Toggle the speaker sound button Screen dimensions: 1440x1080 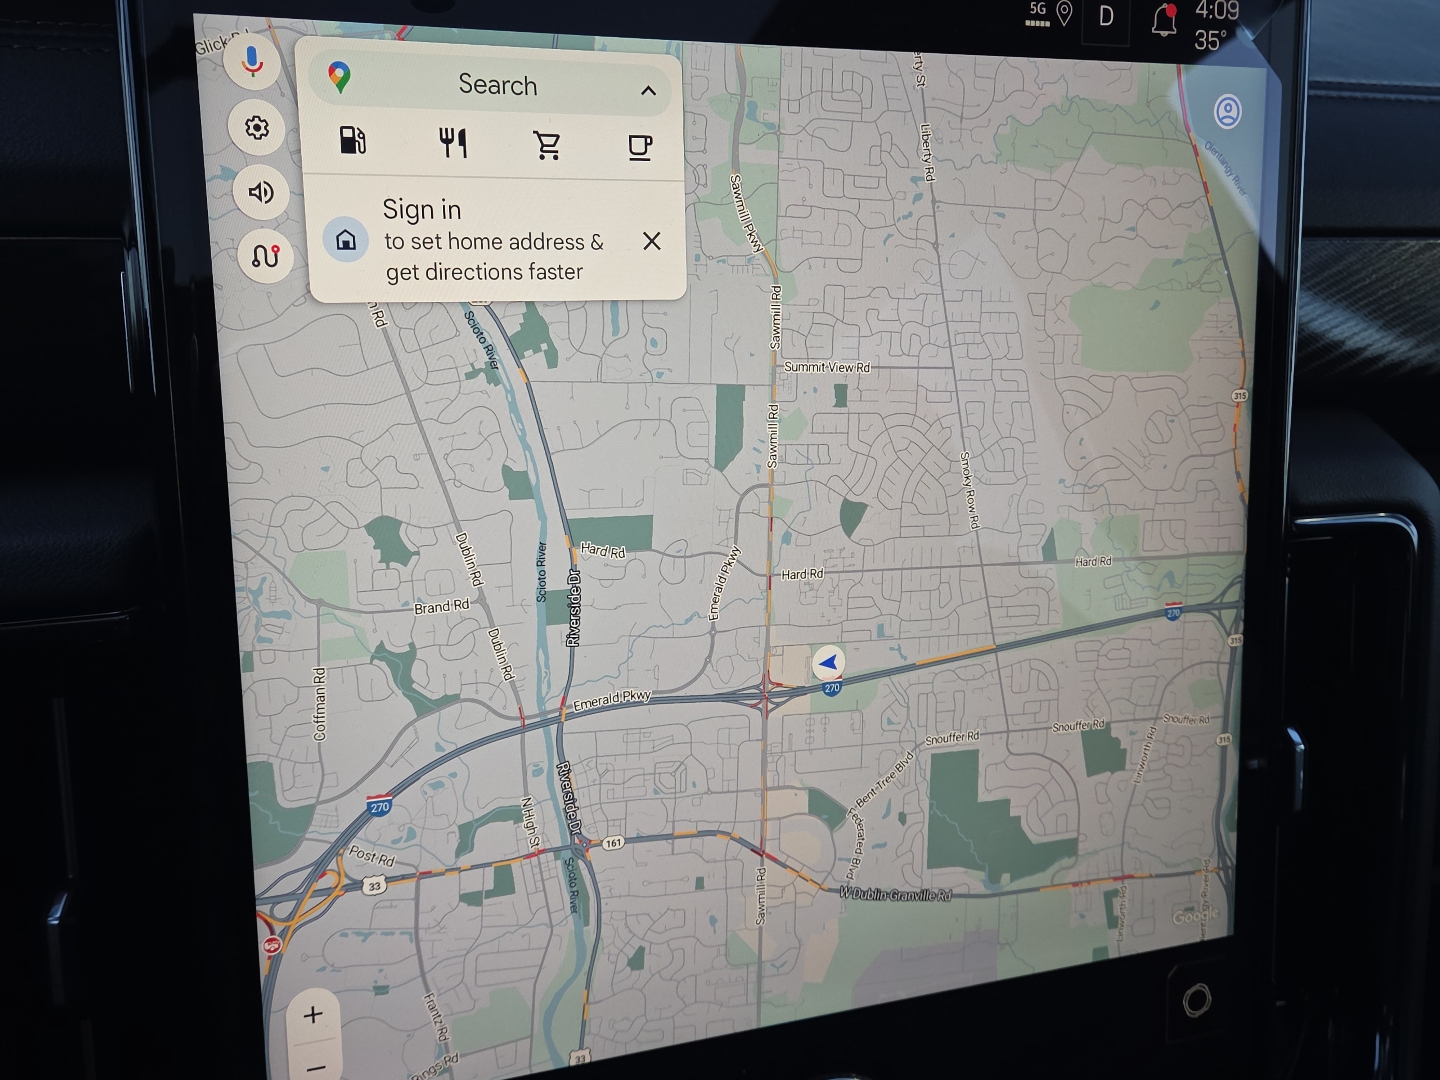261,192
